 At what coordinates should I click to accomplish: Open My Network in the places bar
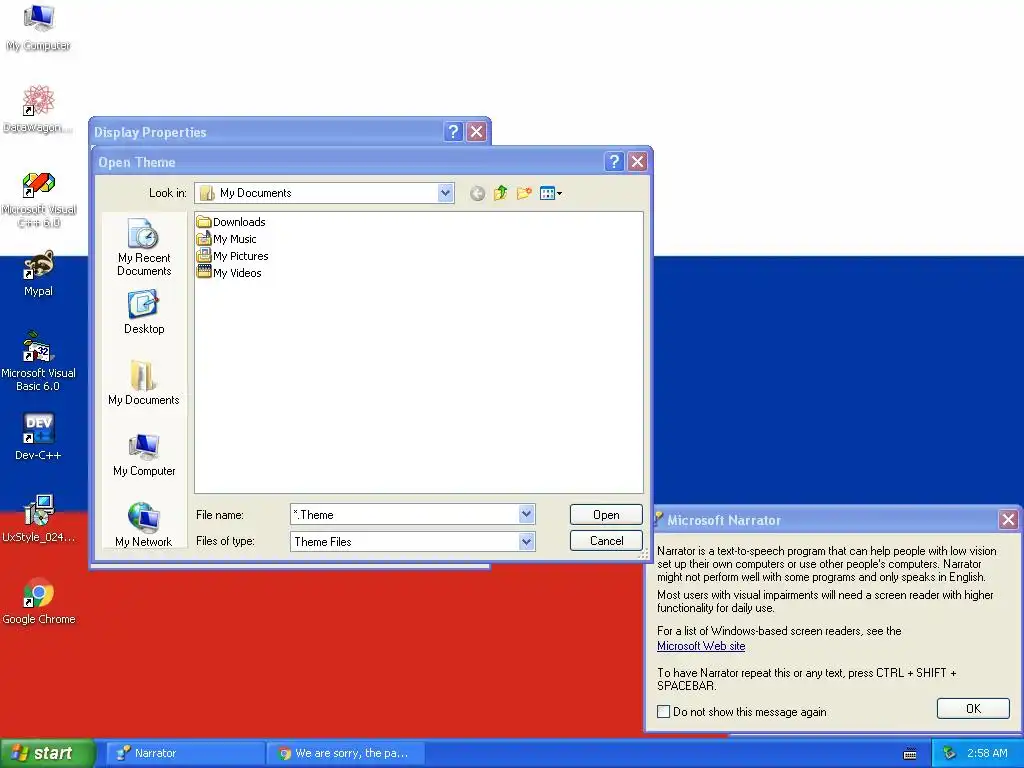pos(144,526)
